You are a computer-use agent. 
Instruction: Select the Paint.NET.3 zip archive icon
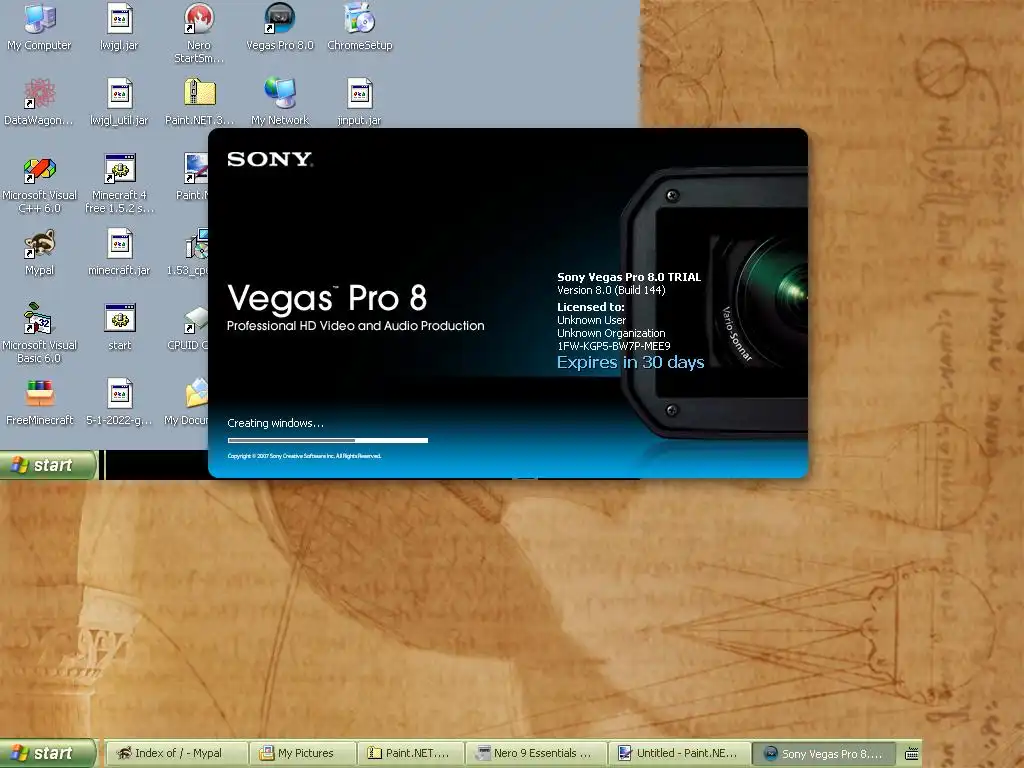[x=199, y=102]
